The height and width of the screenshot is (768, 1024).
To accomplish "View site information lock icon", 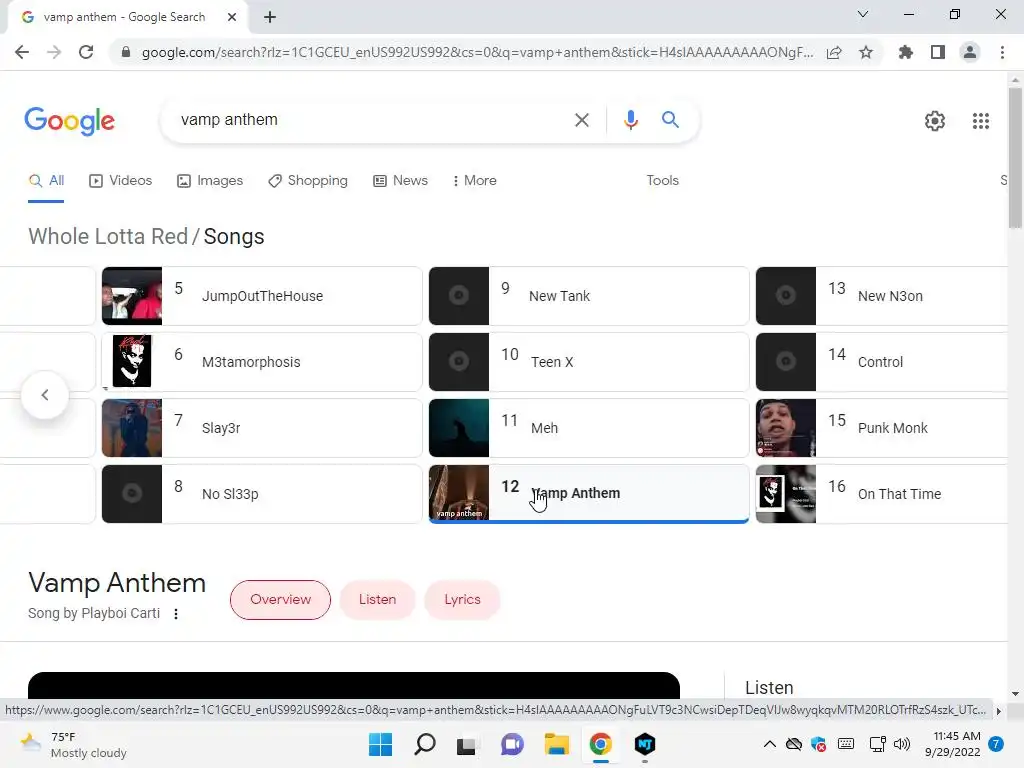I will click(126, 52).
